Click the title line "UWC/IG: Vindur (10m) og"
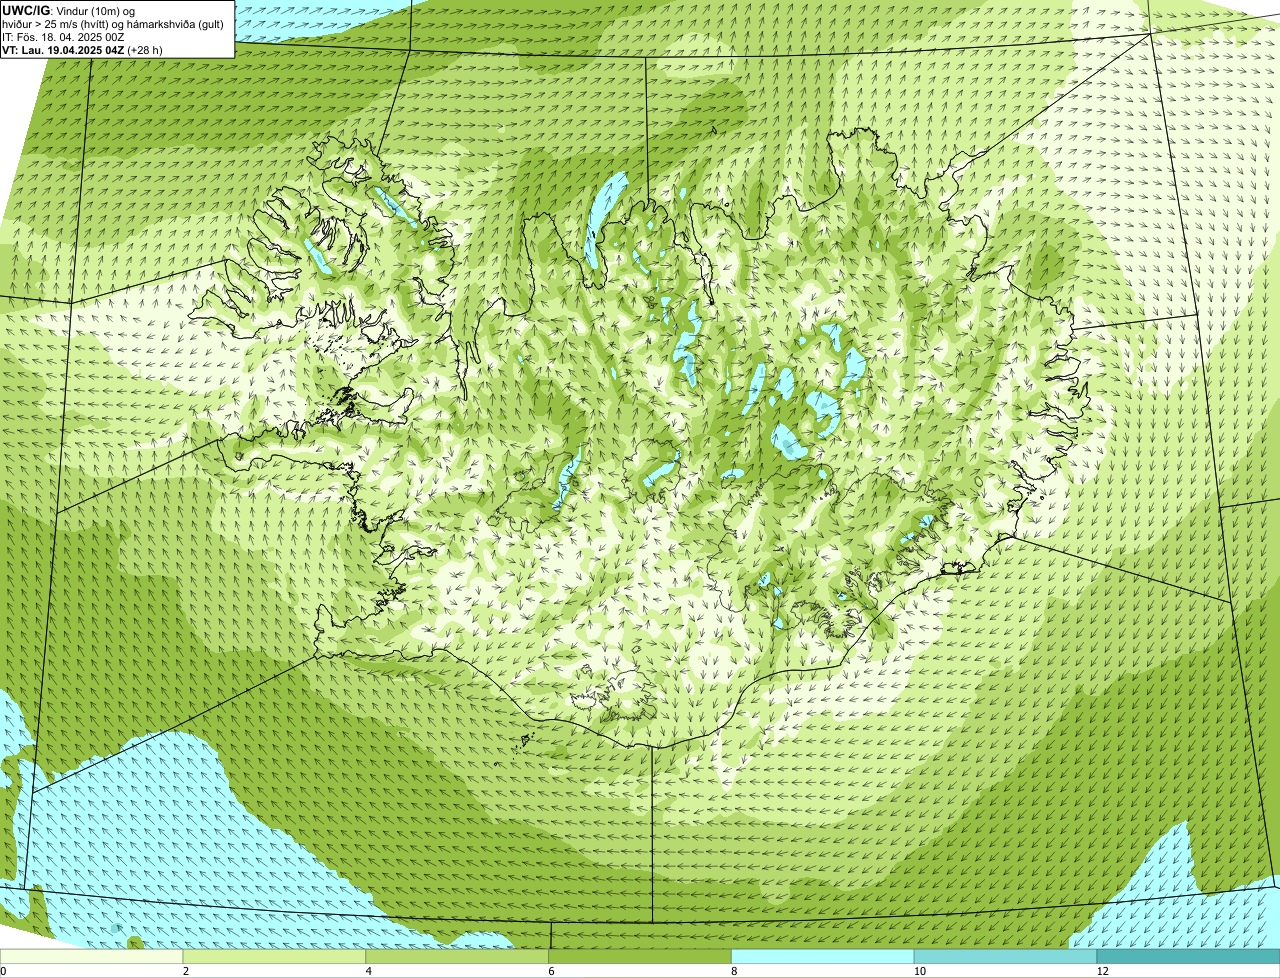 68,10
